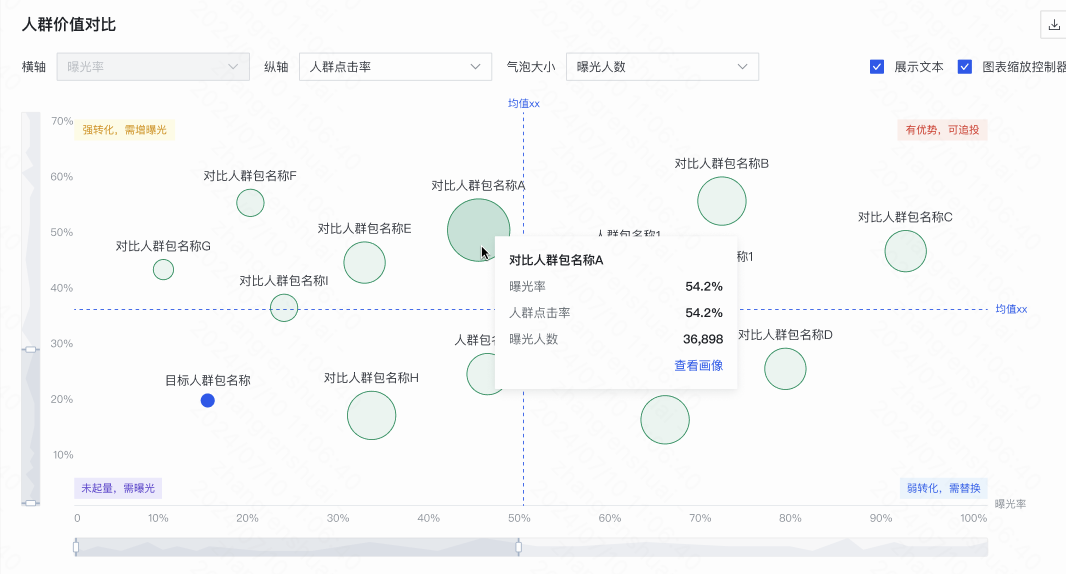This screenshot has height=574, width=1066.
Task: Click the 弱转化，需替换 quadrant label
Action: pos(944,488)
